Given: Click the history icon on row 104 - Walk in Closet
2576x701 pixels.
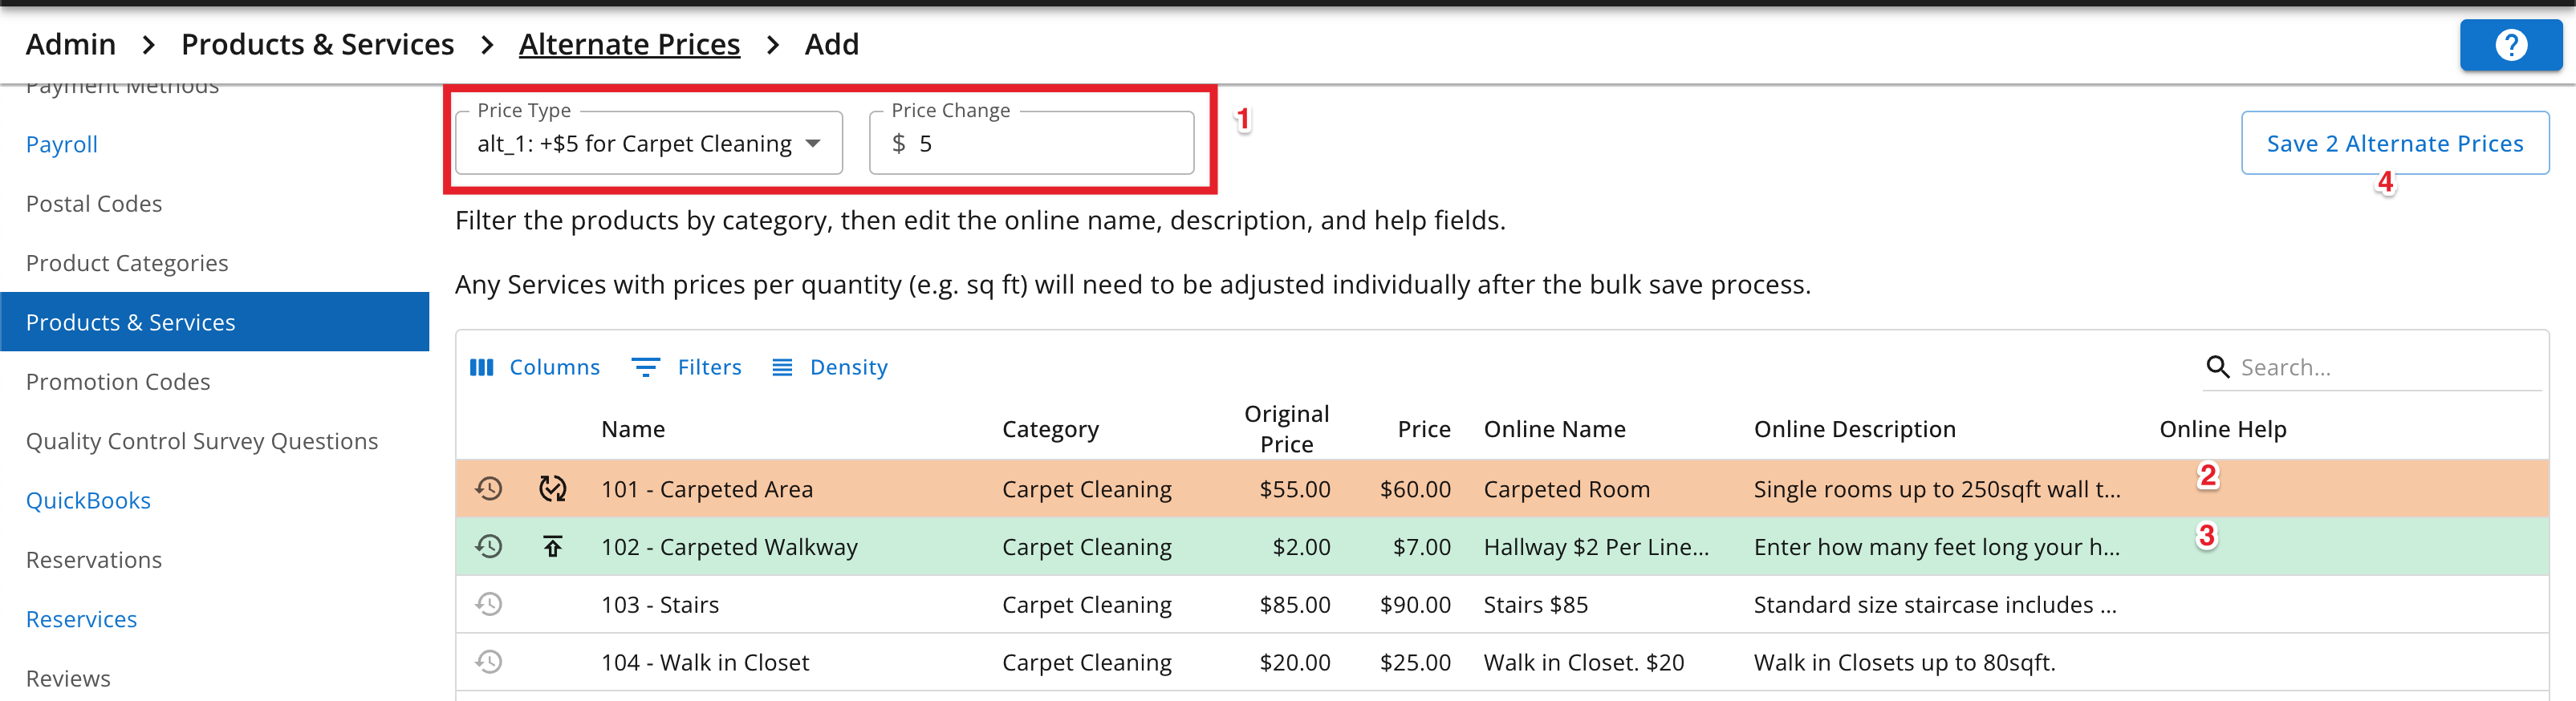Looking at the screenshot, I should tap(488, 662).
